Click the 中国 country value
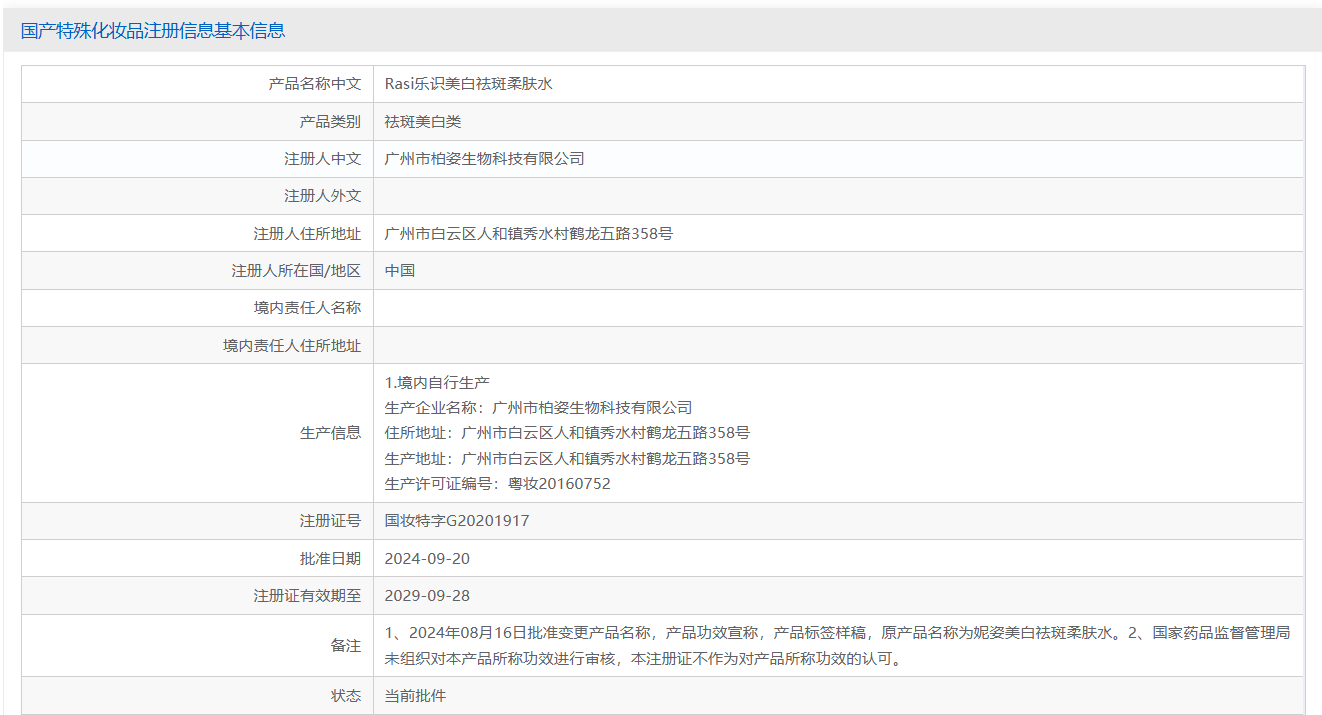Screen dimensions: 1322x715 tap(400, 271)
